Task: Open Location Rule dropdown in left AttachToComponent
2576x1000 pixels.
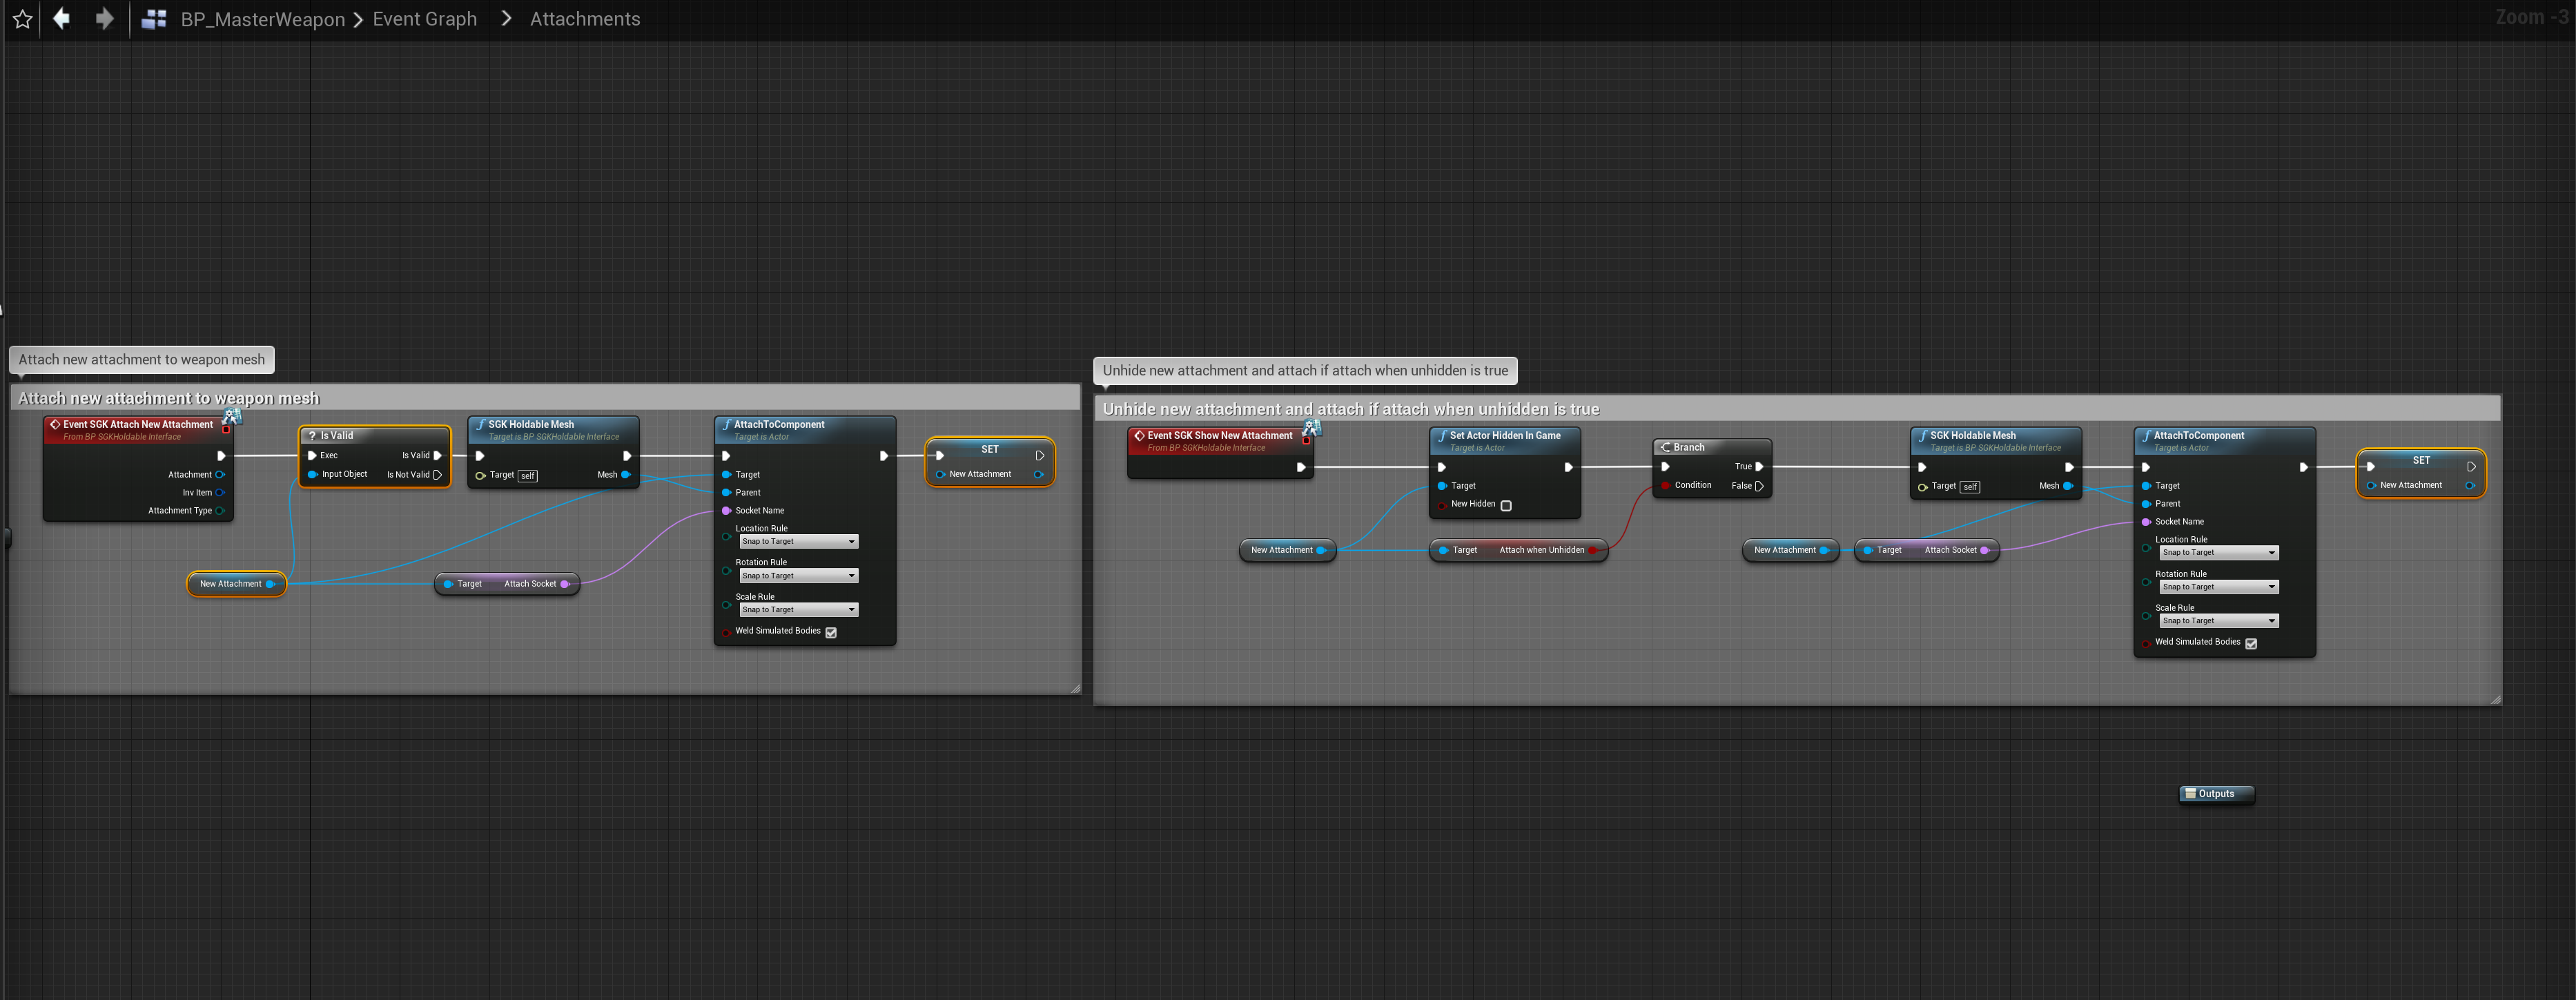Action: tap(798, 542)
